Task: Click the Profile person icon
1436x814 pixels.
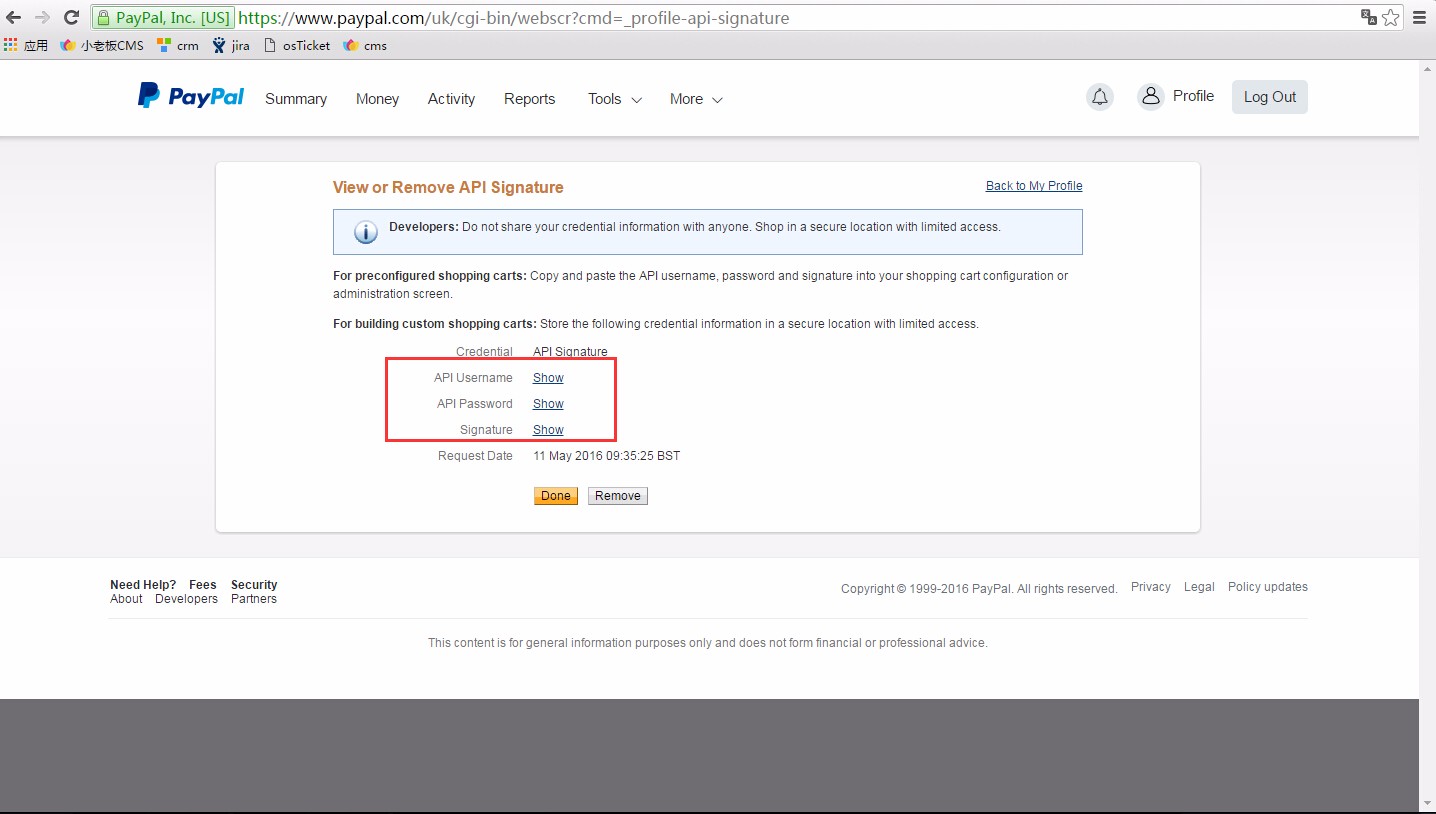Action: [x=1151, y=97]
